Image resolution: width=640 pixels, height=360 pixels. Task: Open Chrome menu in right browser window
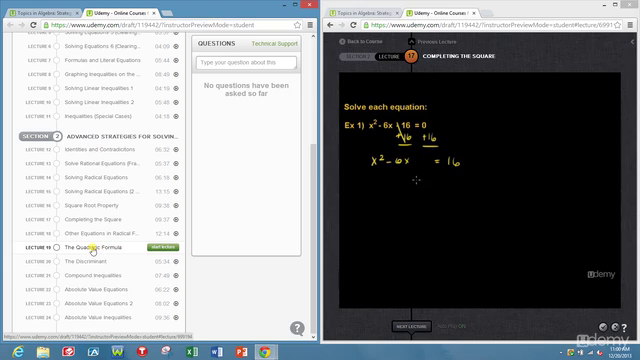tap(630, 25)
